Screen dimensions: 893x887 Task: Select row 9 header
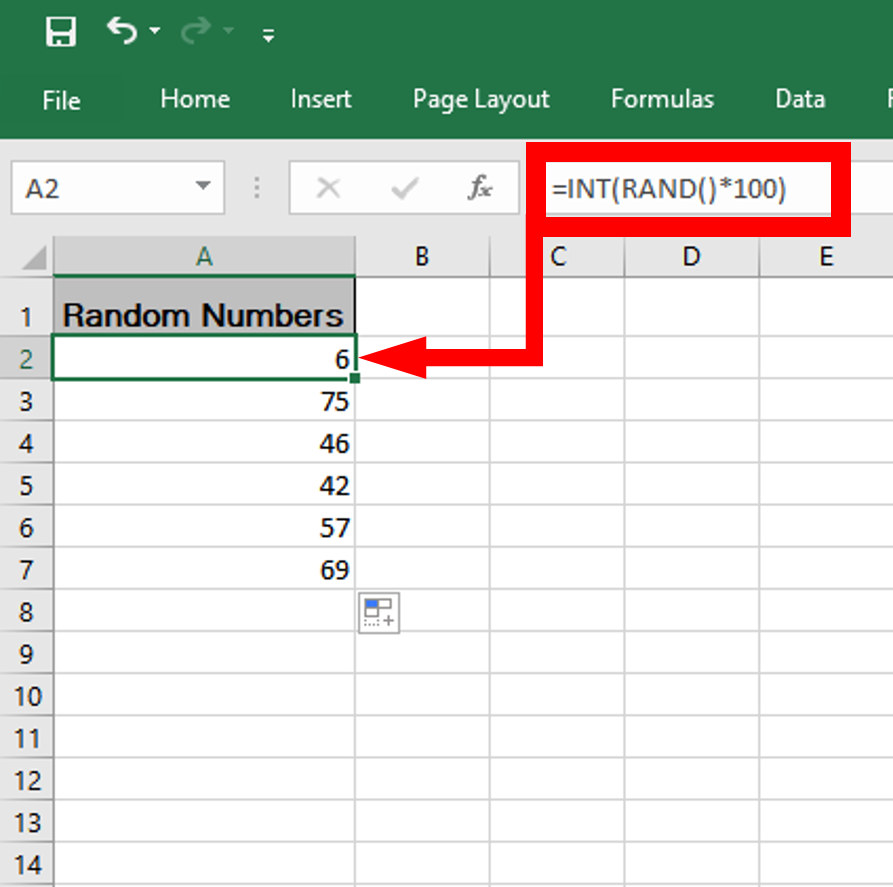coord(26,654)
